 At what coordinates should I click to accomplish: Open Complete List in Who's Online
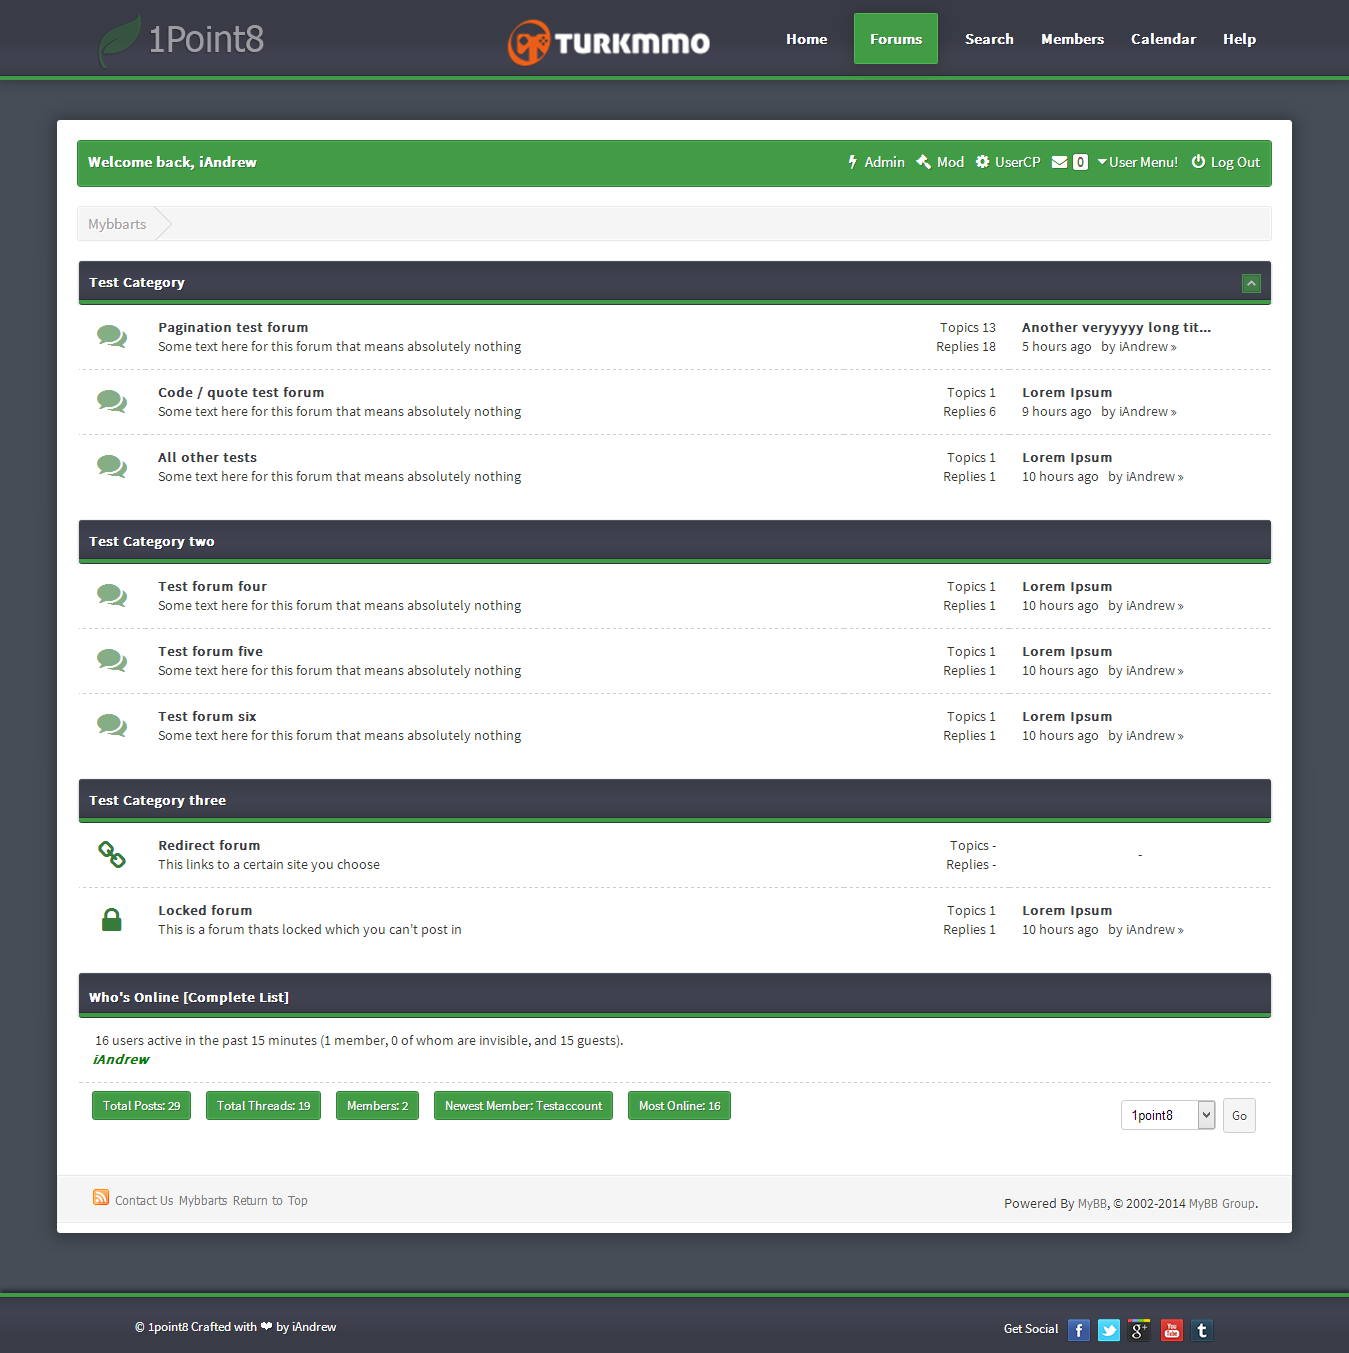click(x=236, y=997)
